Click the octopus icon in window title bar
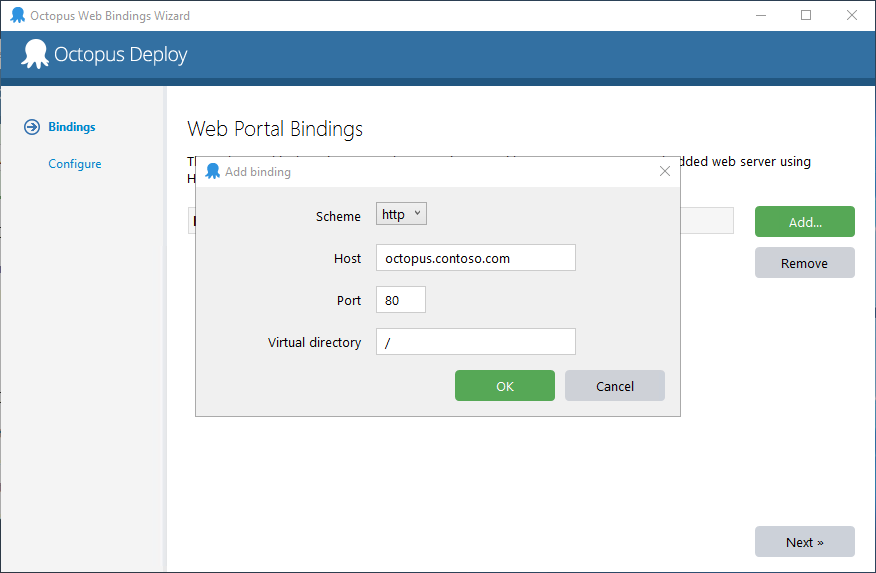 pos(18,15)
